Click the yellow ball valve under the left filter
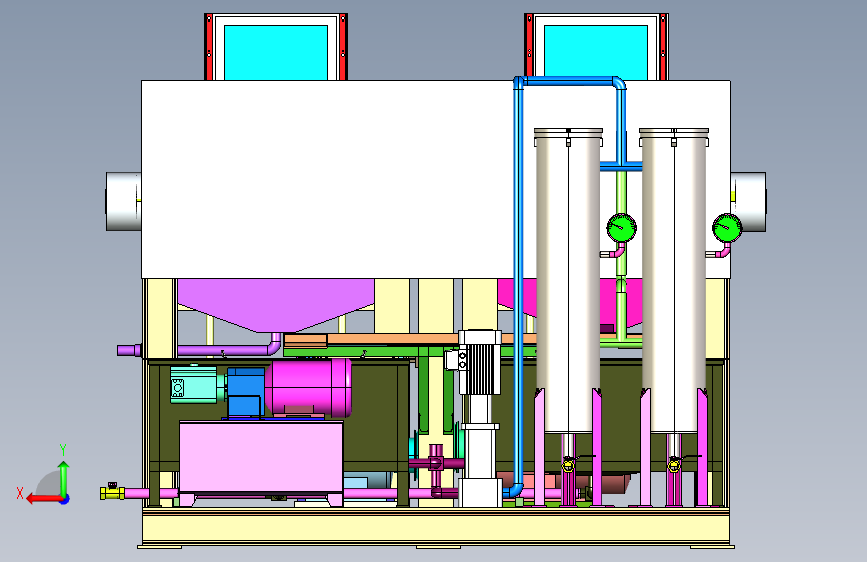Screen dimensions: 867x562 [568, 465]
